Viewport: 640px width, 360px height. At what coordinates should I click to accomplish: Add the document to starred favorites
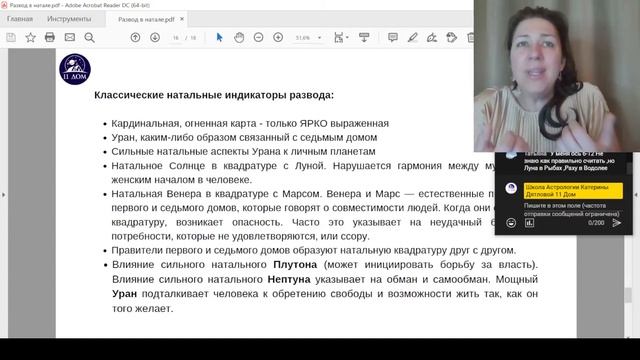click(x=30, y=38)
